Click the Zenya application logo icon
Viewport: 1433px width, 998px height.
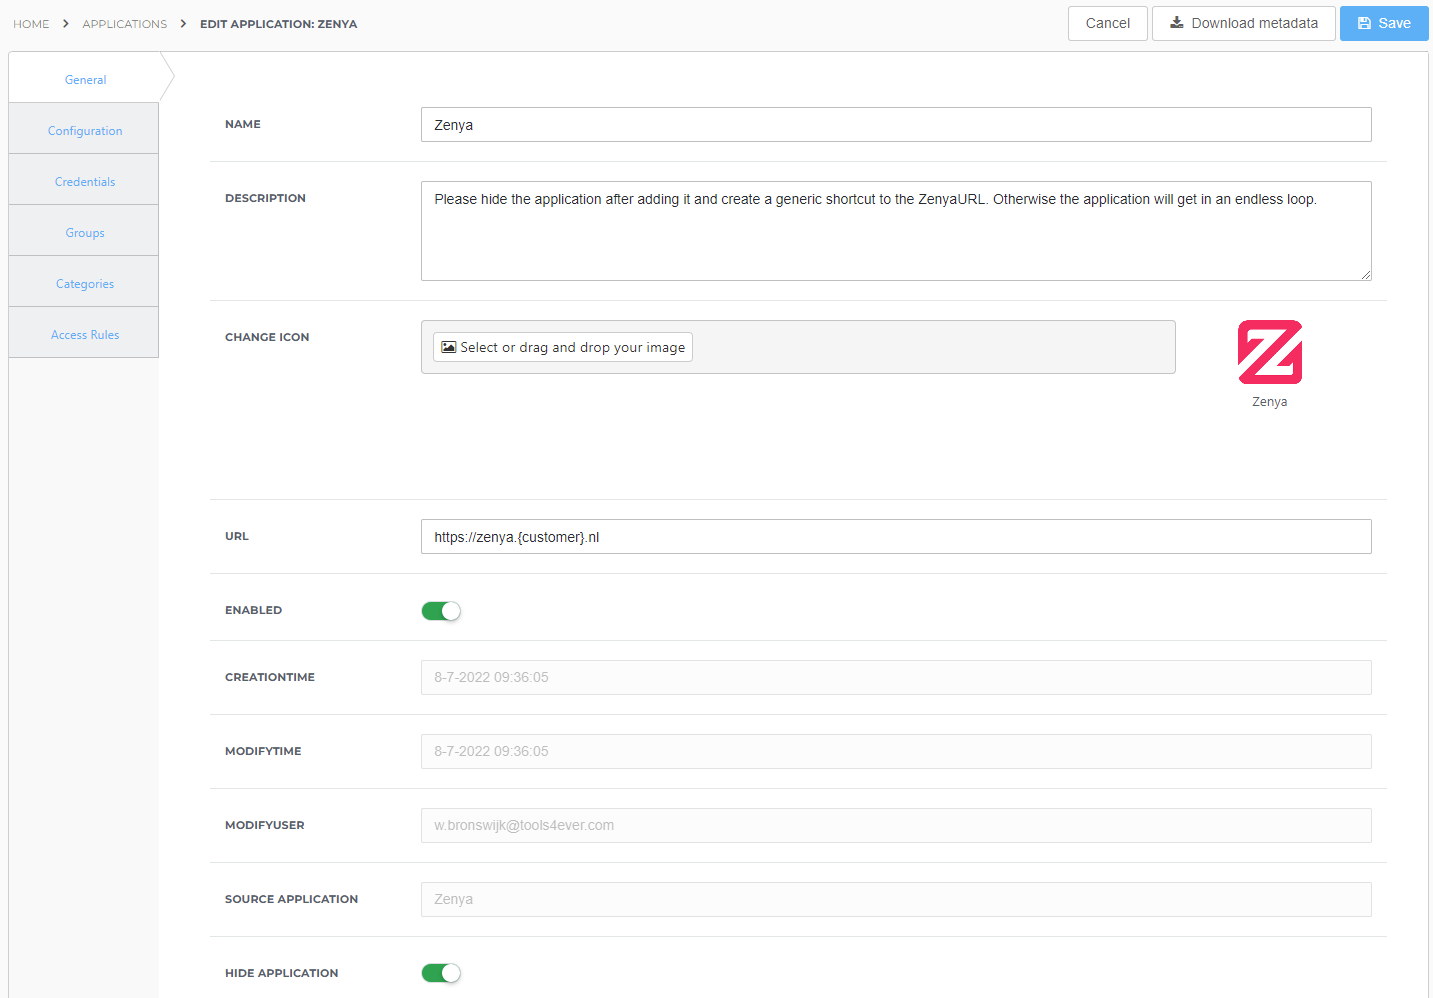[x=1270, y=352]
